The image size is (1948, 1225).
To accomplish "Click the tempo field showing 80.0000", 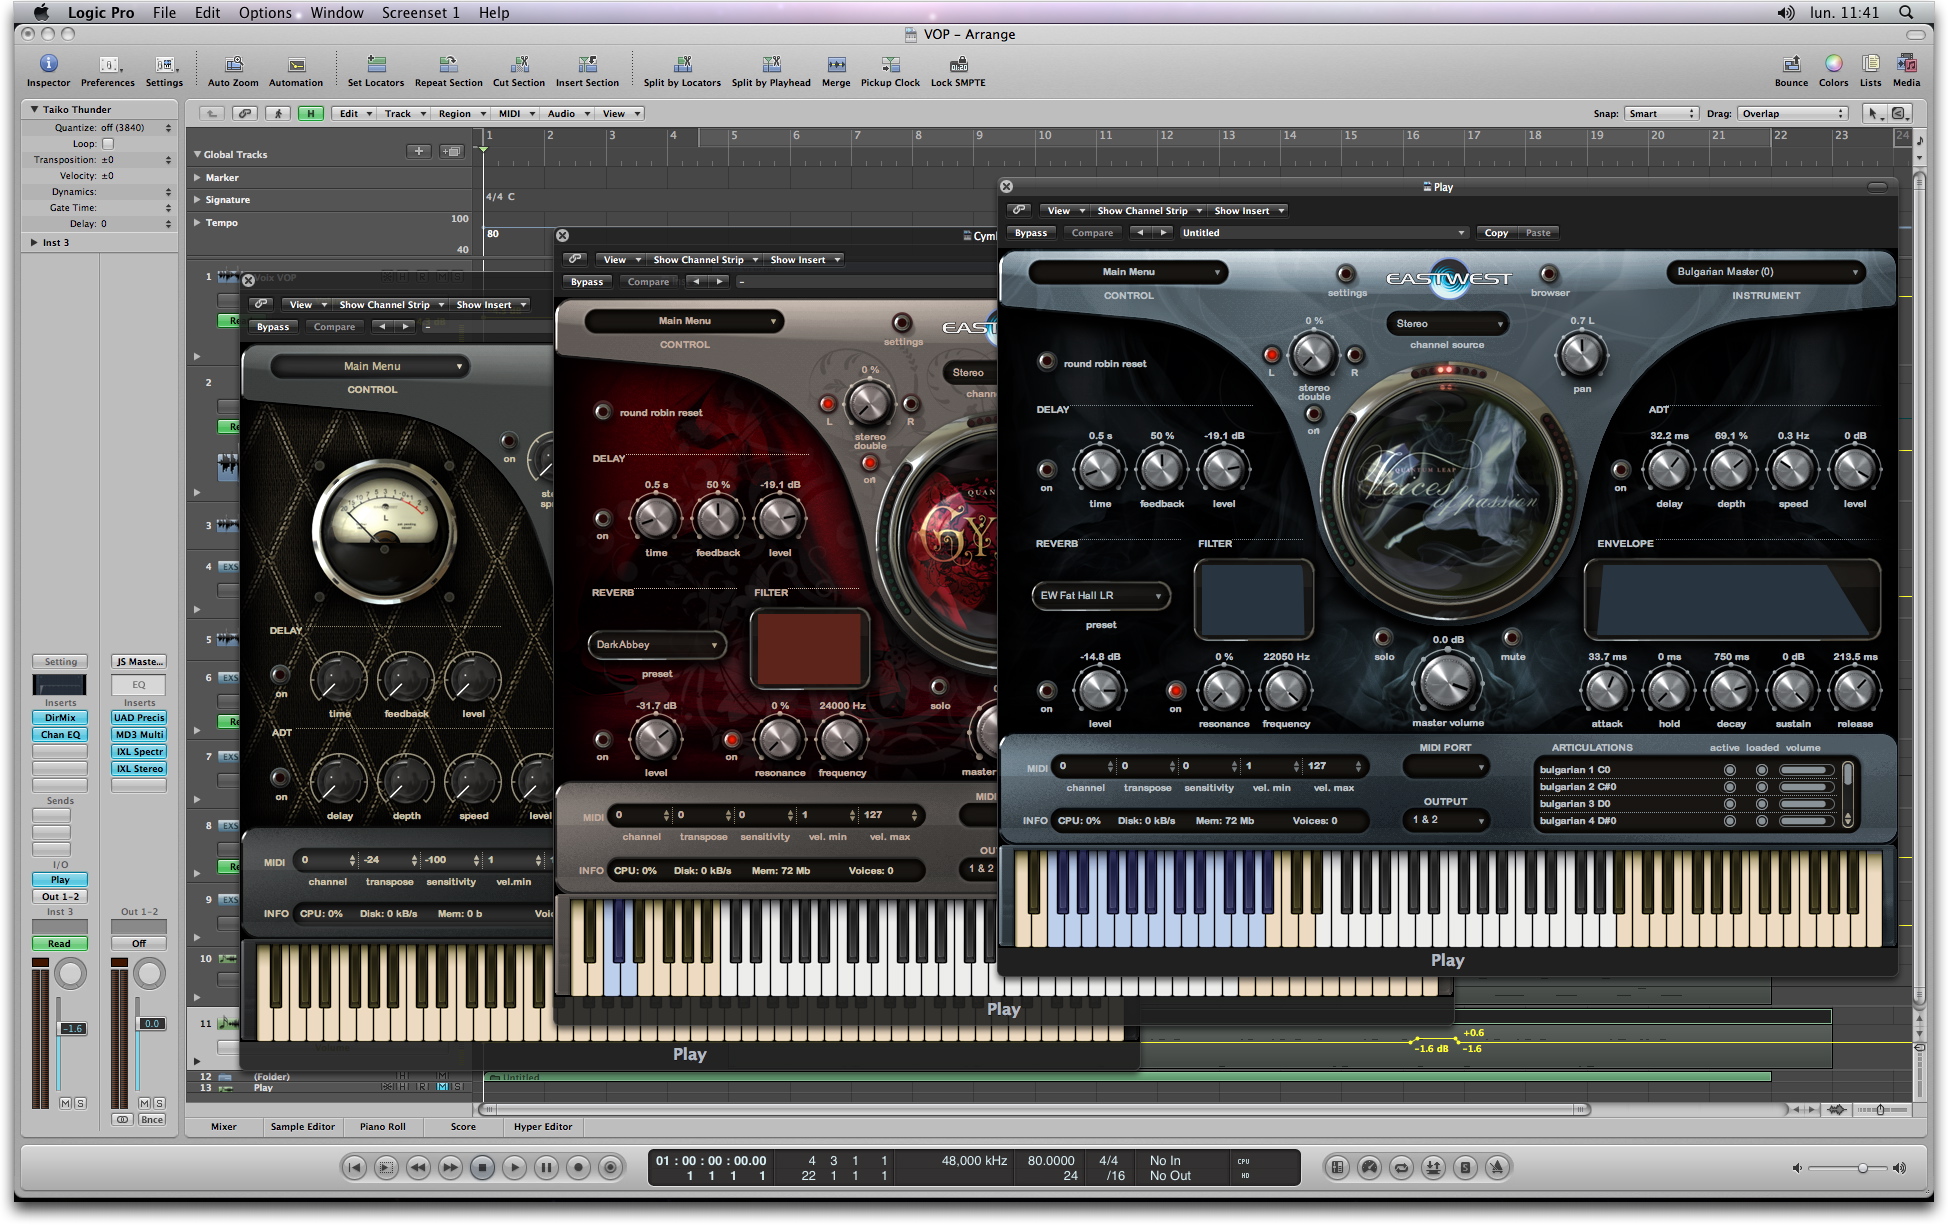I will tap(1051, 1161).
